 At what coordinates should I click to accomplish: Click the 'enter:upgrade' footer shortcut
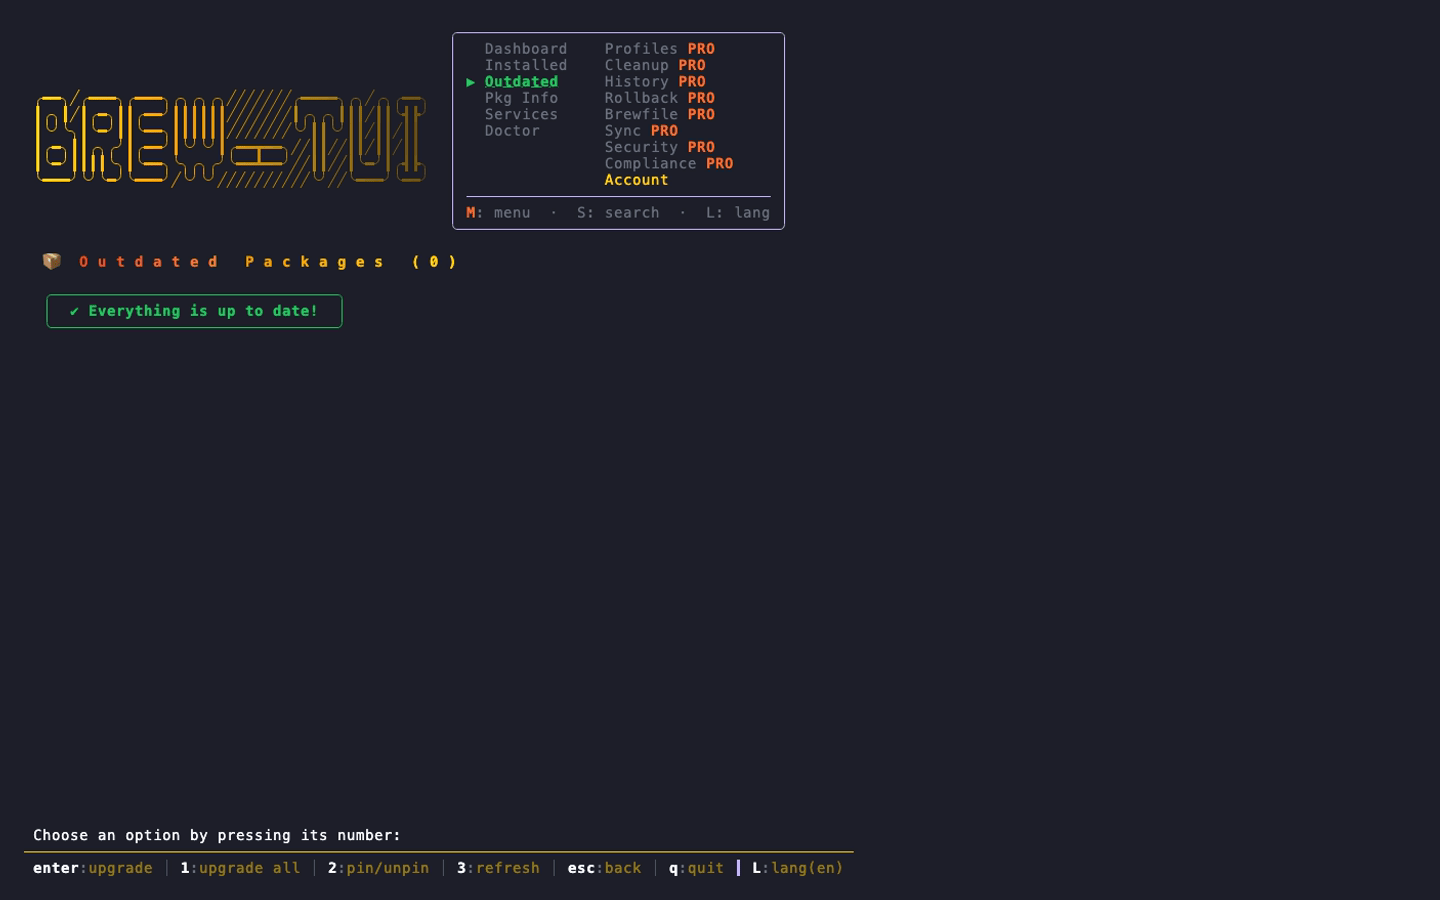tap(93, 868)
